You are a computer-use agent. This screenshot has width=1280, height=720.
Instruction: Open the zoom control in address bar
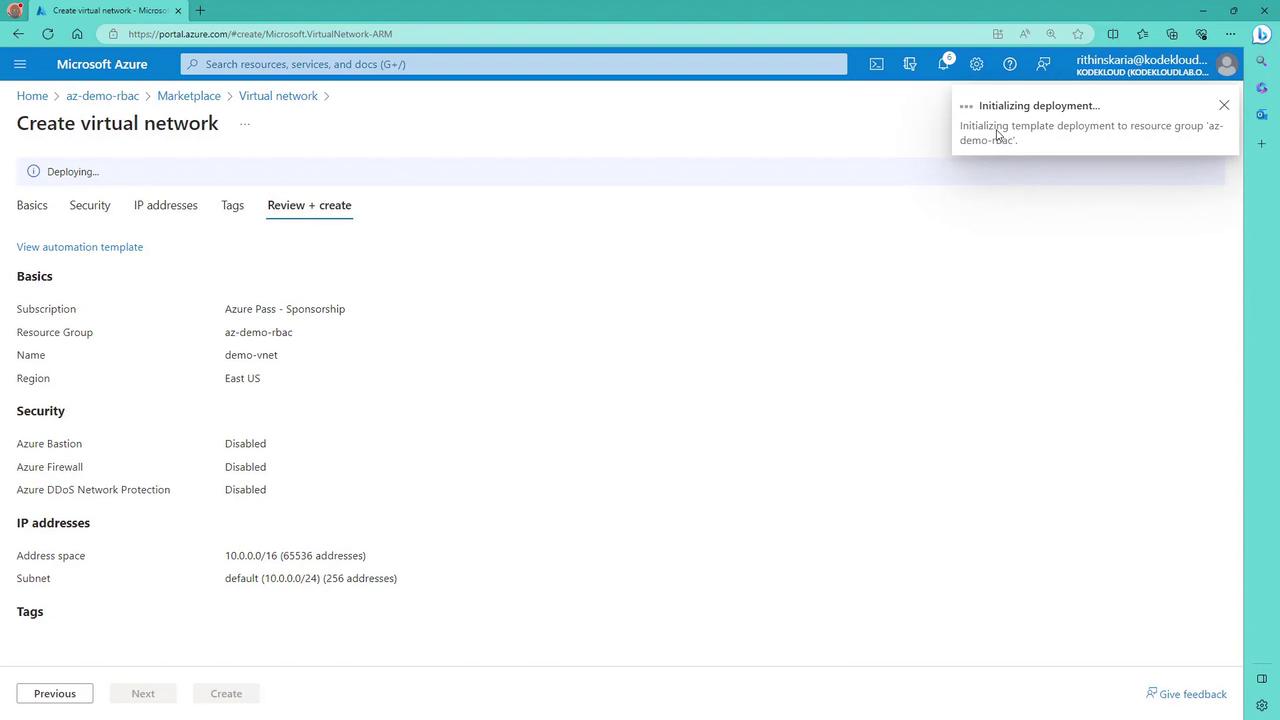pyautogui.click(x=1051, y=34)
